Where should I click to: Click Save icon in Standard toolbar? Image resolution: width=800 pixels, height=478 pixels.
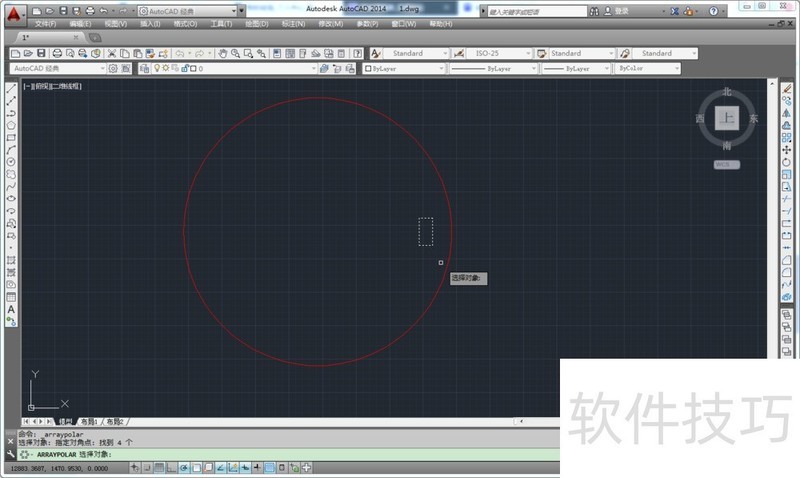41,53
